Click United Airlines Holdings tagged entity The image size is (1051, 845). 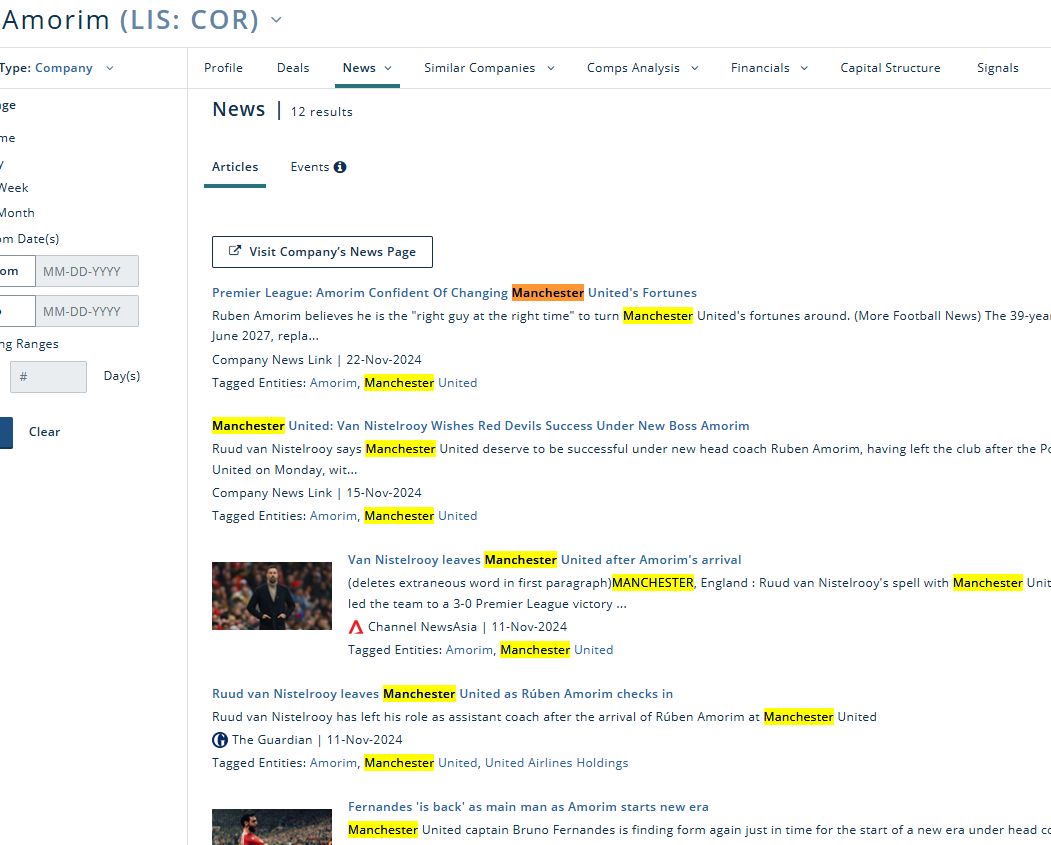pyautogui.click(x=556, y=763)
